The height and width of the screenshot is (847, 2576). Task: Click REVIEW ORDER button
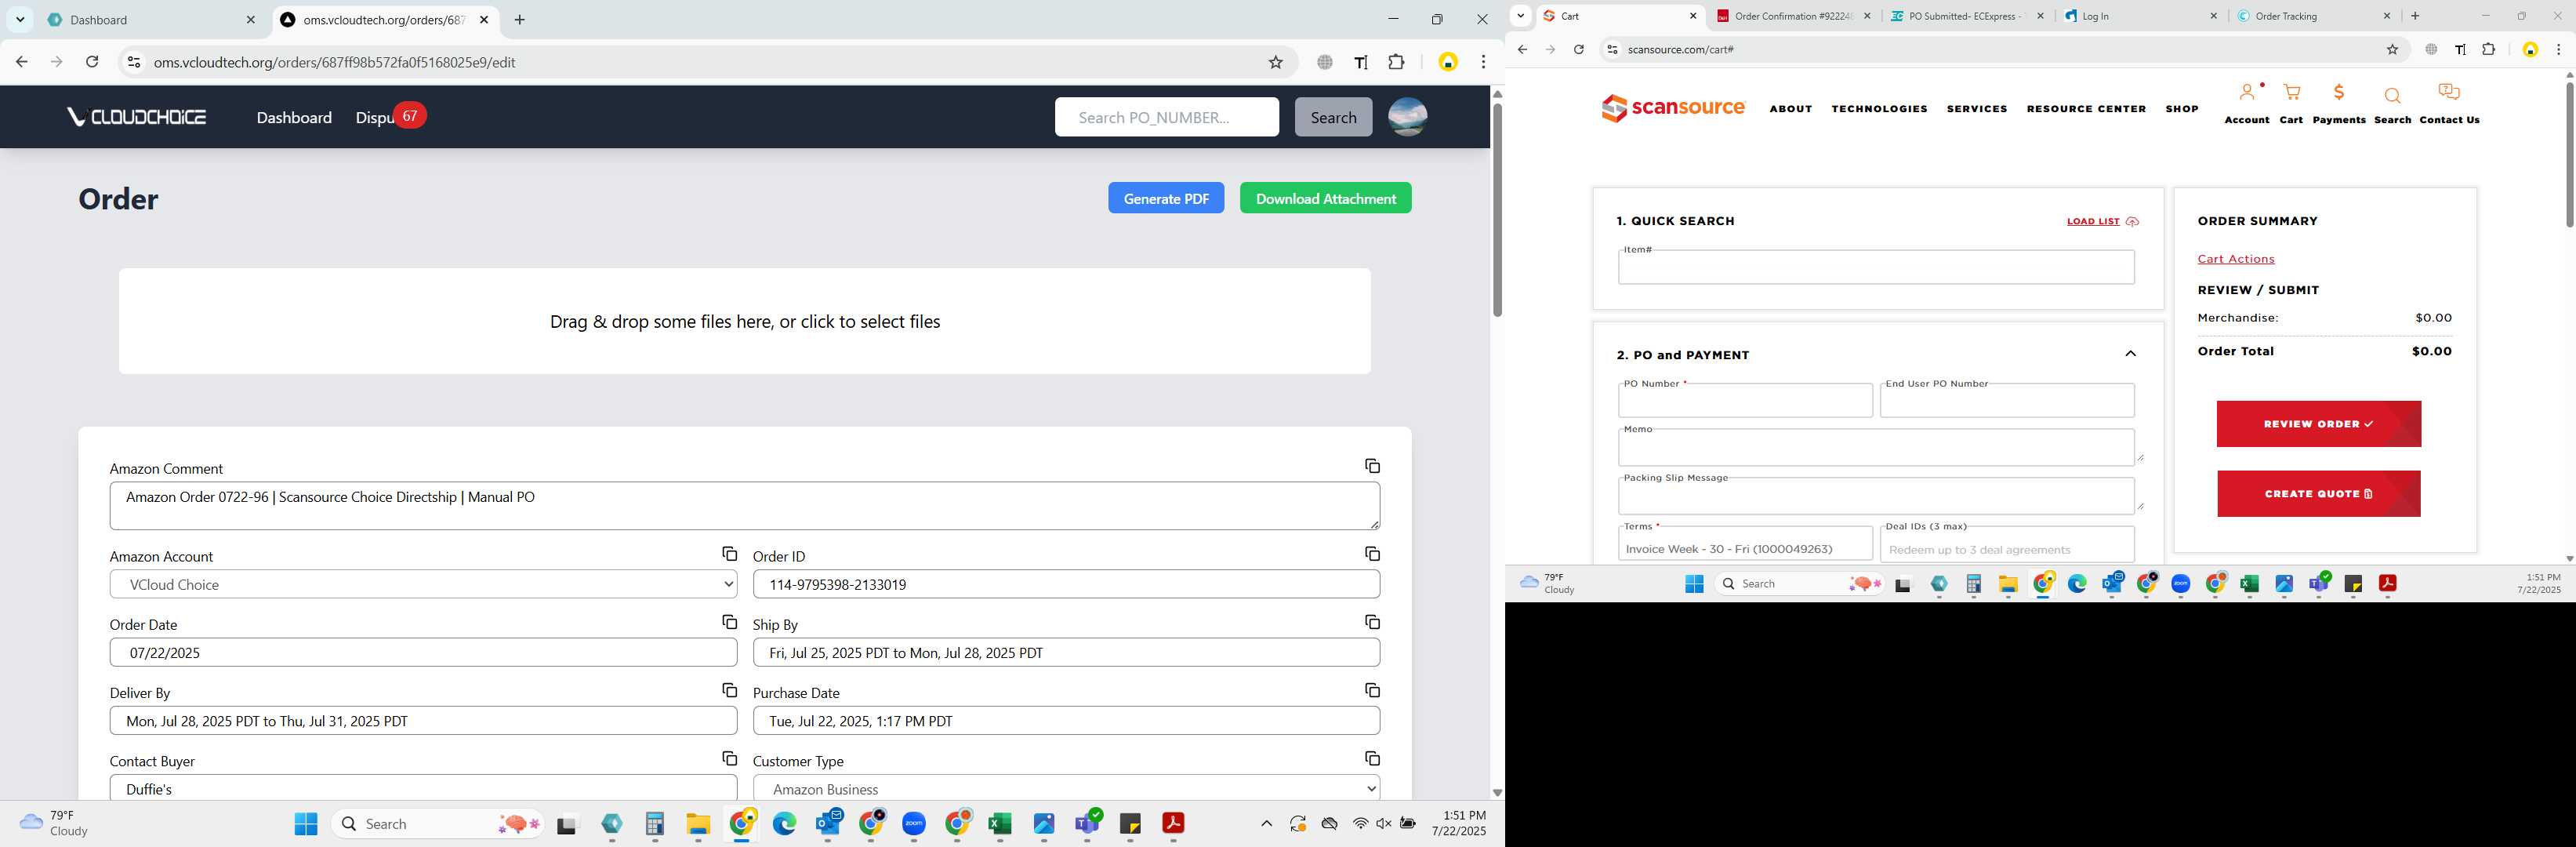pyautogui.click(x=2318, y=424)
